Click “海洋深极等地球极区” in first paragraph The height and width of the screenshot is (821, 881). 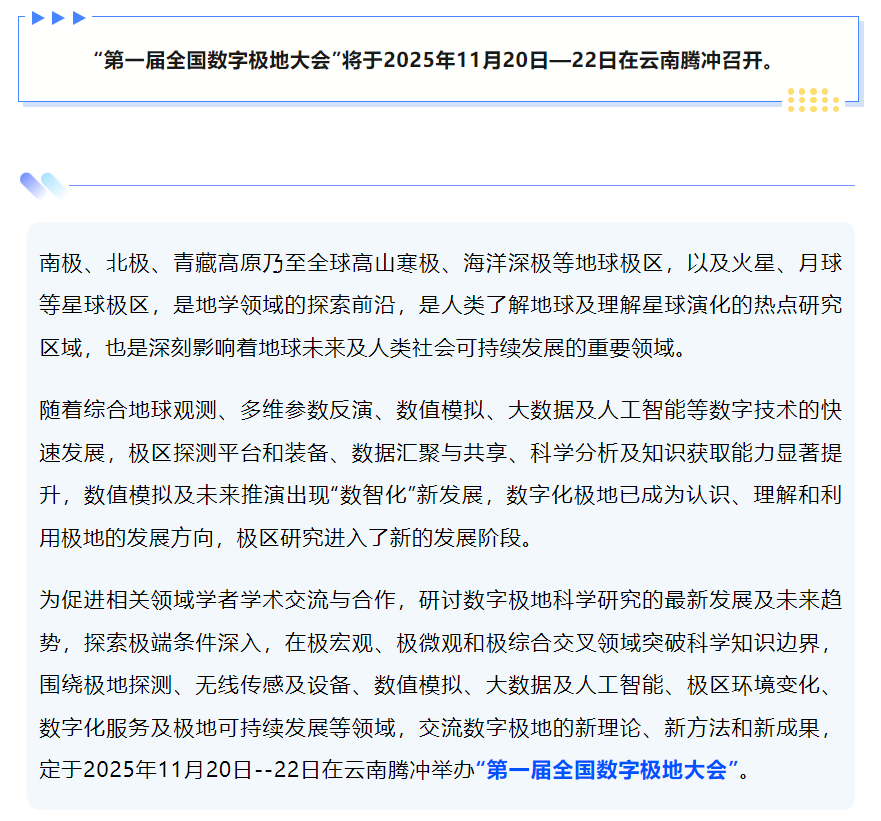tap(563, 264)
